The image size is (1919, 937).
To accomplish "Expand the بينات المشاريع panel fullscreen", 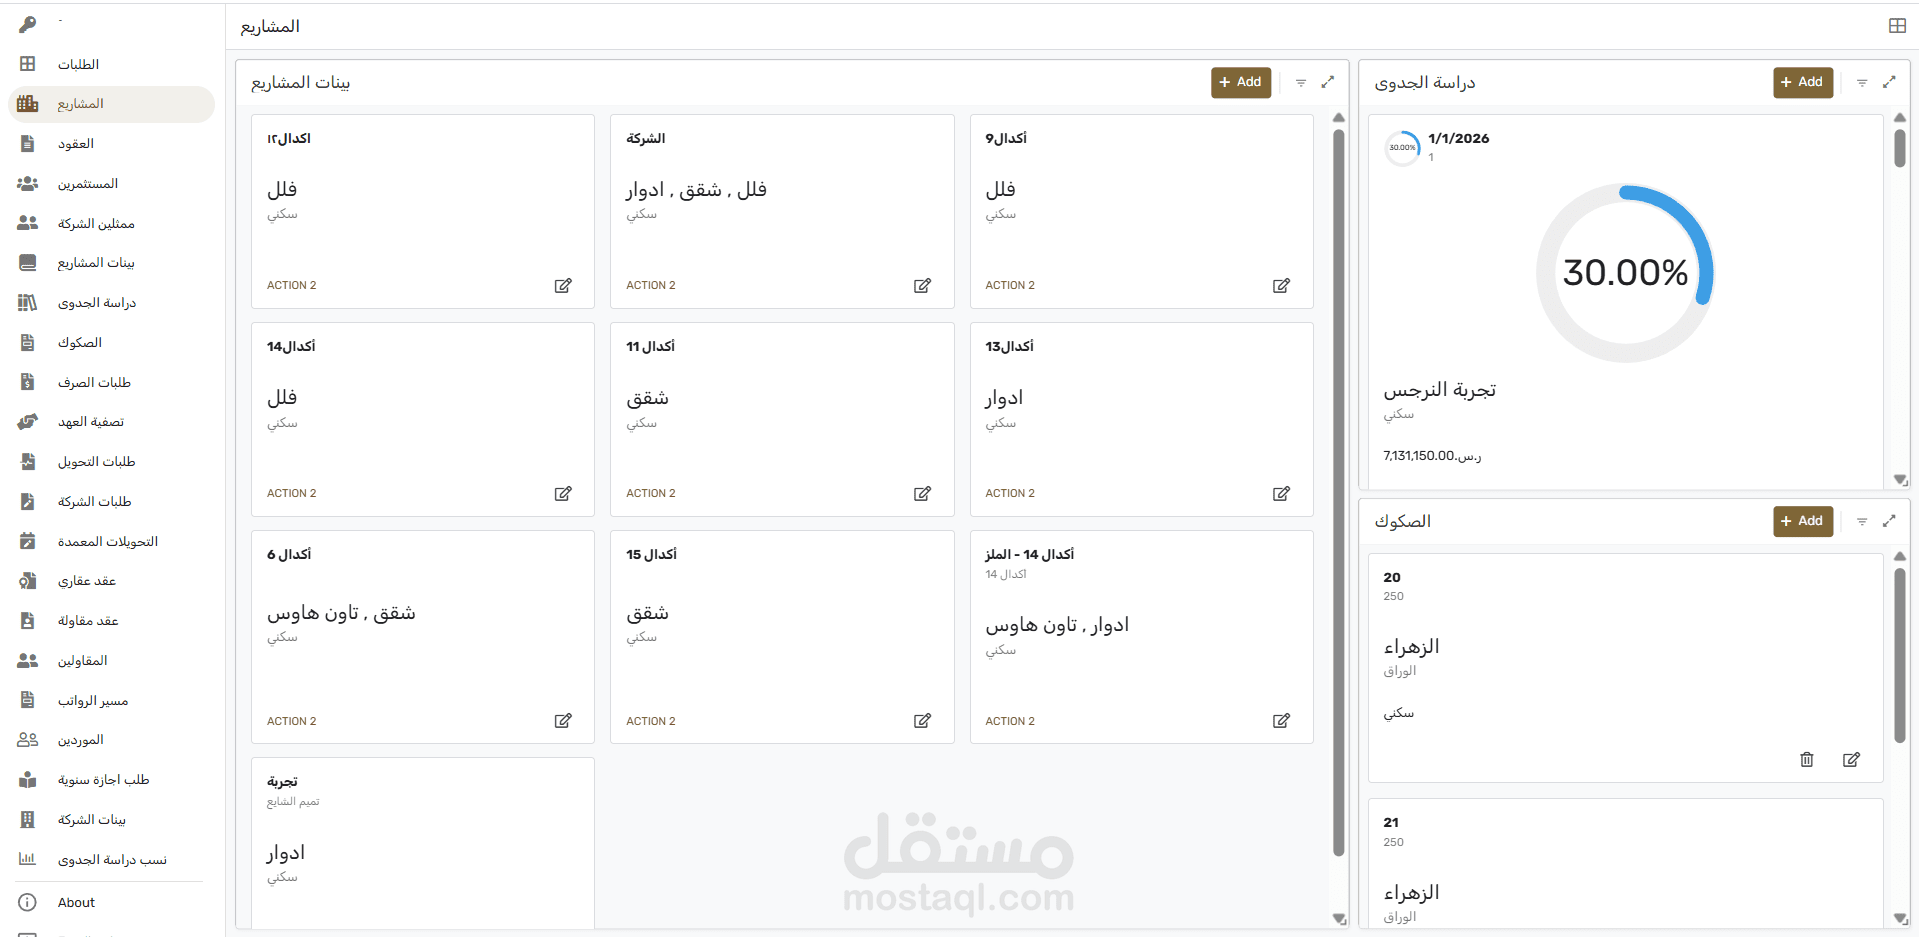I will click(x=1328, y=82).
